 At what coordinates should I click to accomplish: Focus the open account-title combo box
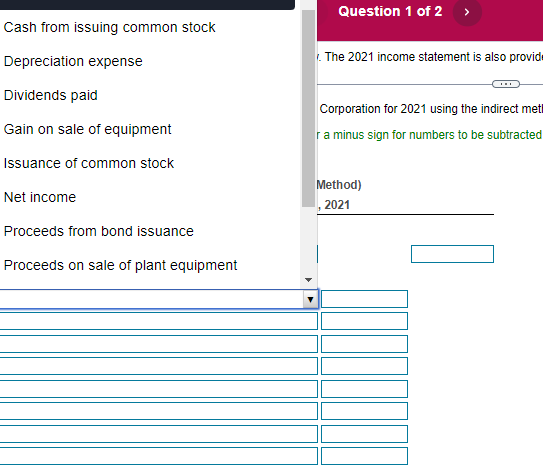158,299
